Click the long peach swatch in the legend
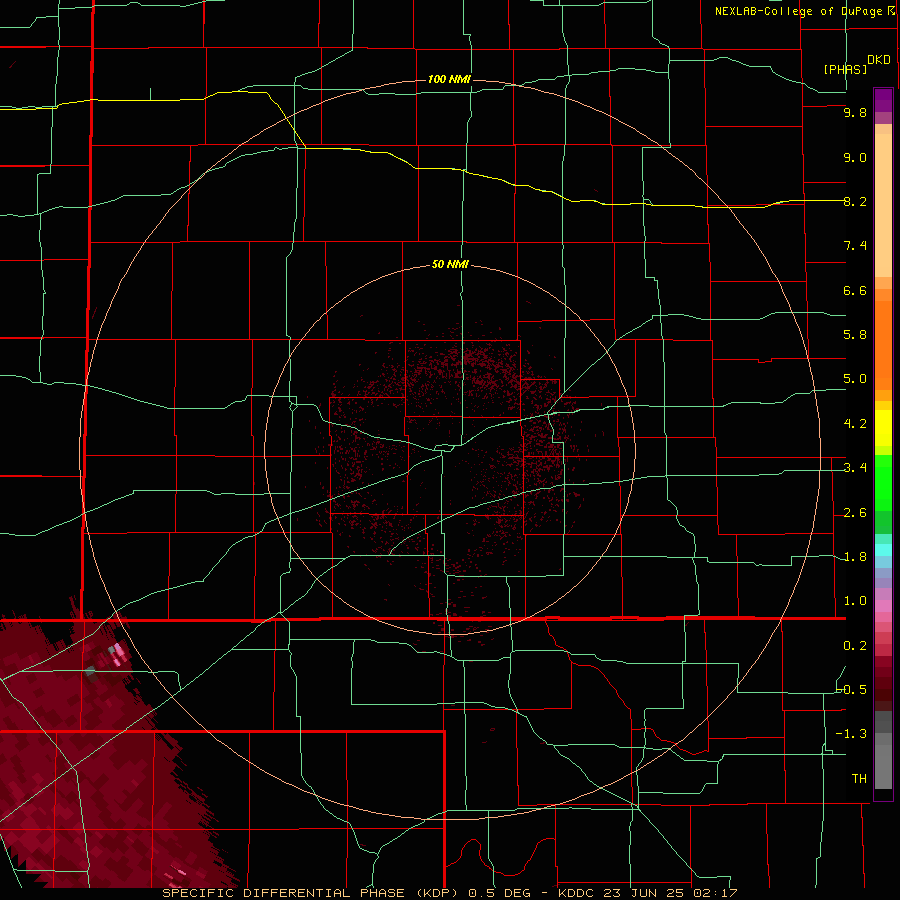The width and height of the screenshot is (900, 900). pyautogui.click(x=883, y=205)
